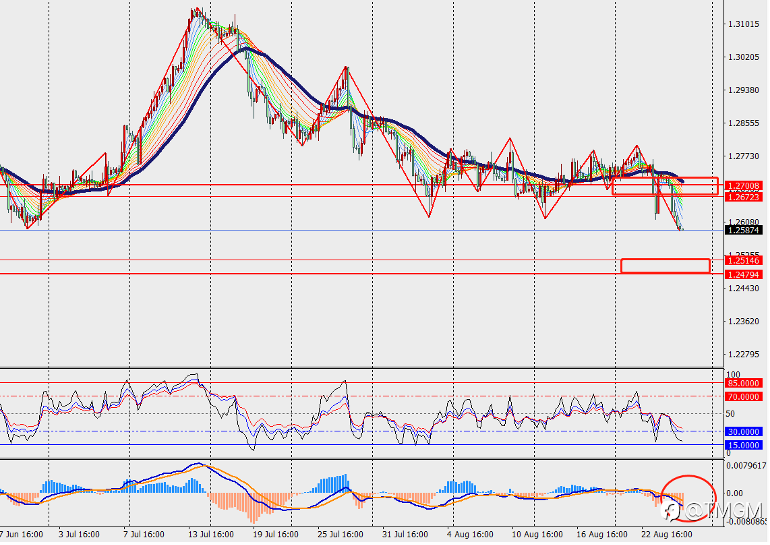Click the 1.22795 price axis label
The width and height of the screenshot is (770, 545).
point(743,354)
